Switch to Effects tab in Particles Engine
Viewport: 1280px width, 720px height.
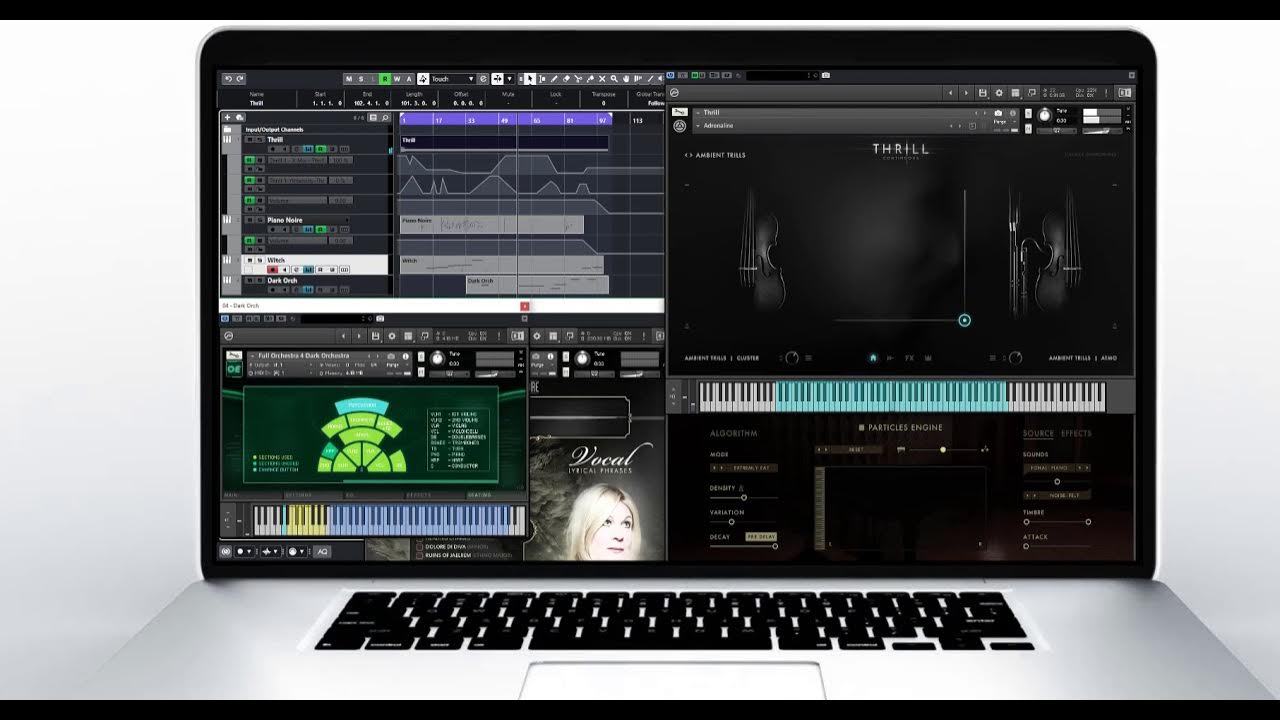point(1076,433)
